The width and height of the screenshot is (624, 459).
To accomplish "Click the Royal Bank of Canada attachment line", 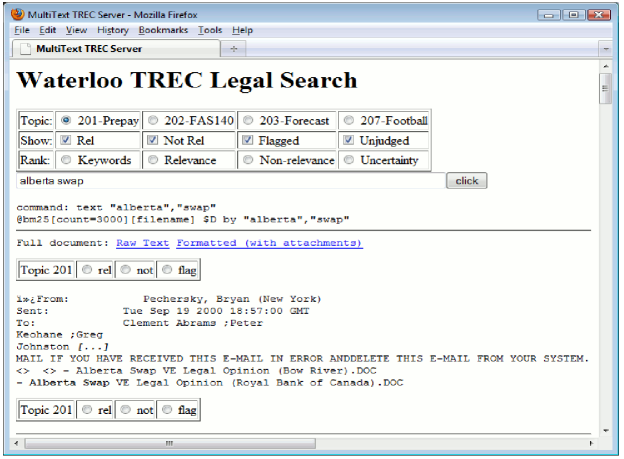I will [x=210, y=383].
